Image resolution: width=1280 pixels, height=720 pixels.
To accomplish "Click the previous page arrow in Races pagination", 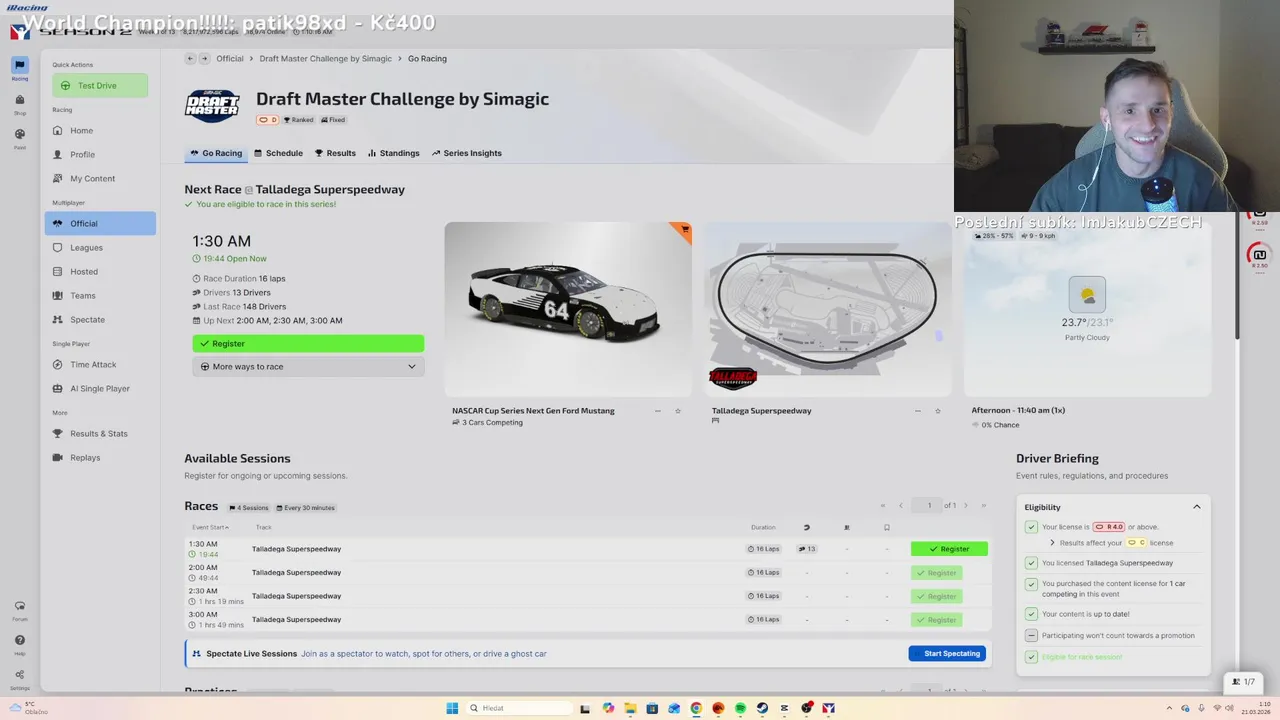I will click(900, 506).
